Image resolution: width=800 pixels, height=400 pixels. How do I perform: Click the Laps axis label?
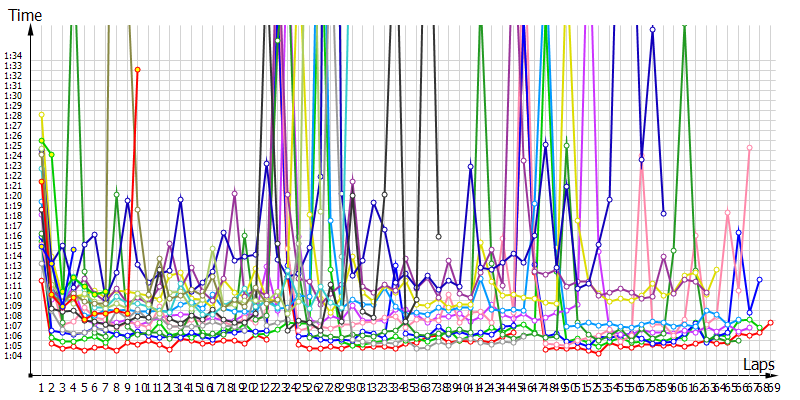click(757, 366)
